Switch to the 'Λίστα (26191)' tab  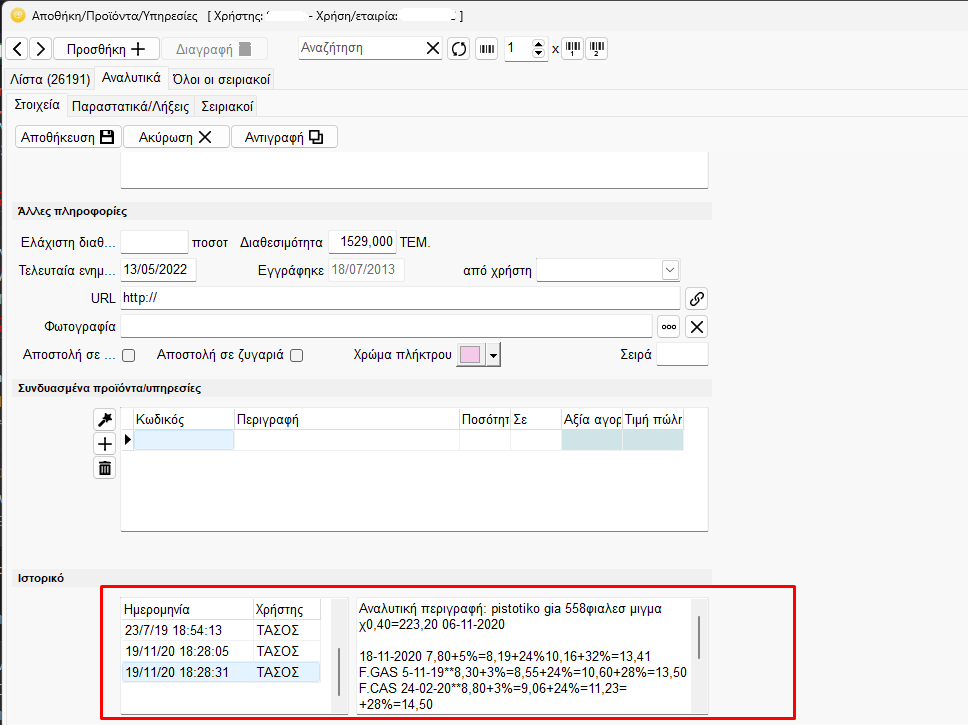(x=50, y=80)
